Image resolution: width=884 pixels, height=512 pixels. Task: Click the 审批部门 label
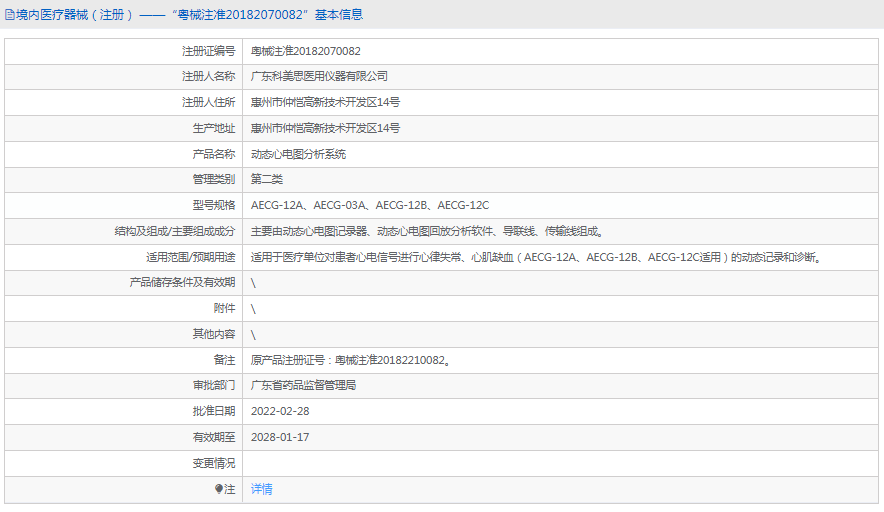(214, 385)
